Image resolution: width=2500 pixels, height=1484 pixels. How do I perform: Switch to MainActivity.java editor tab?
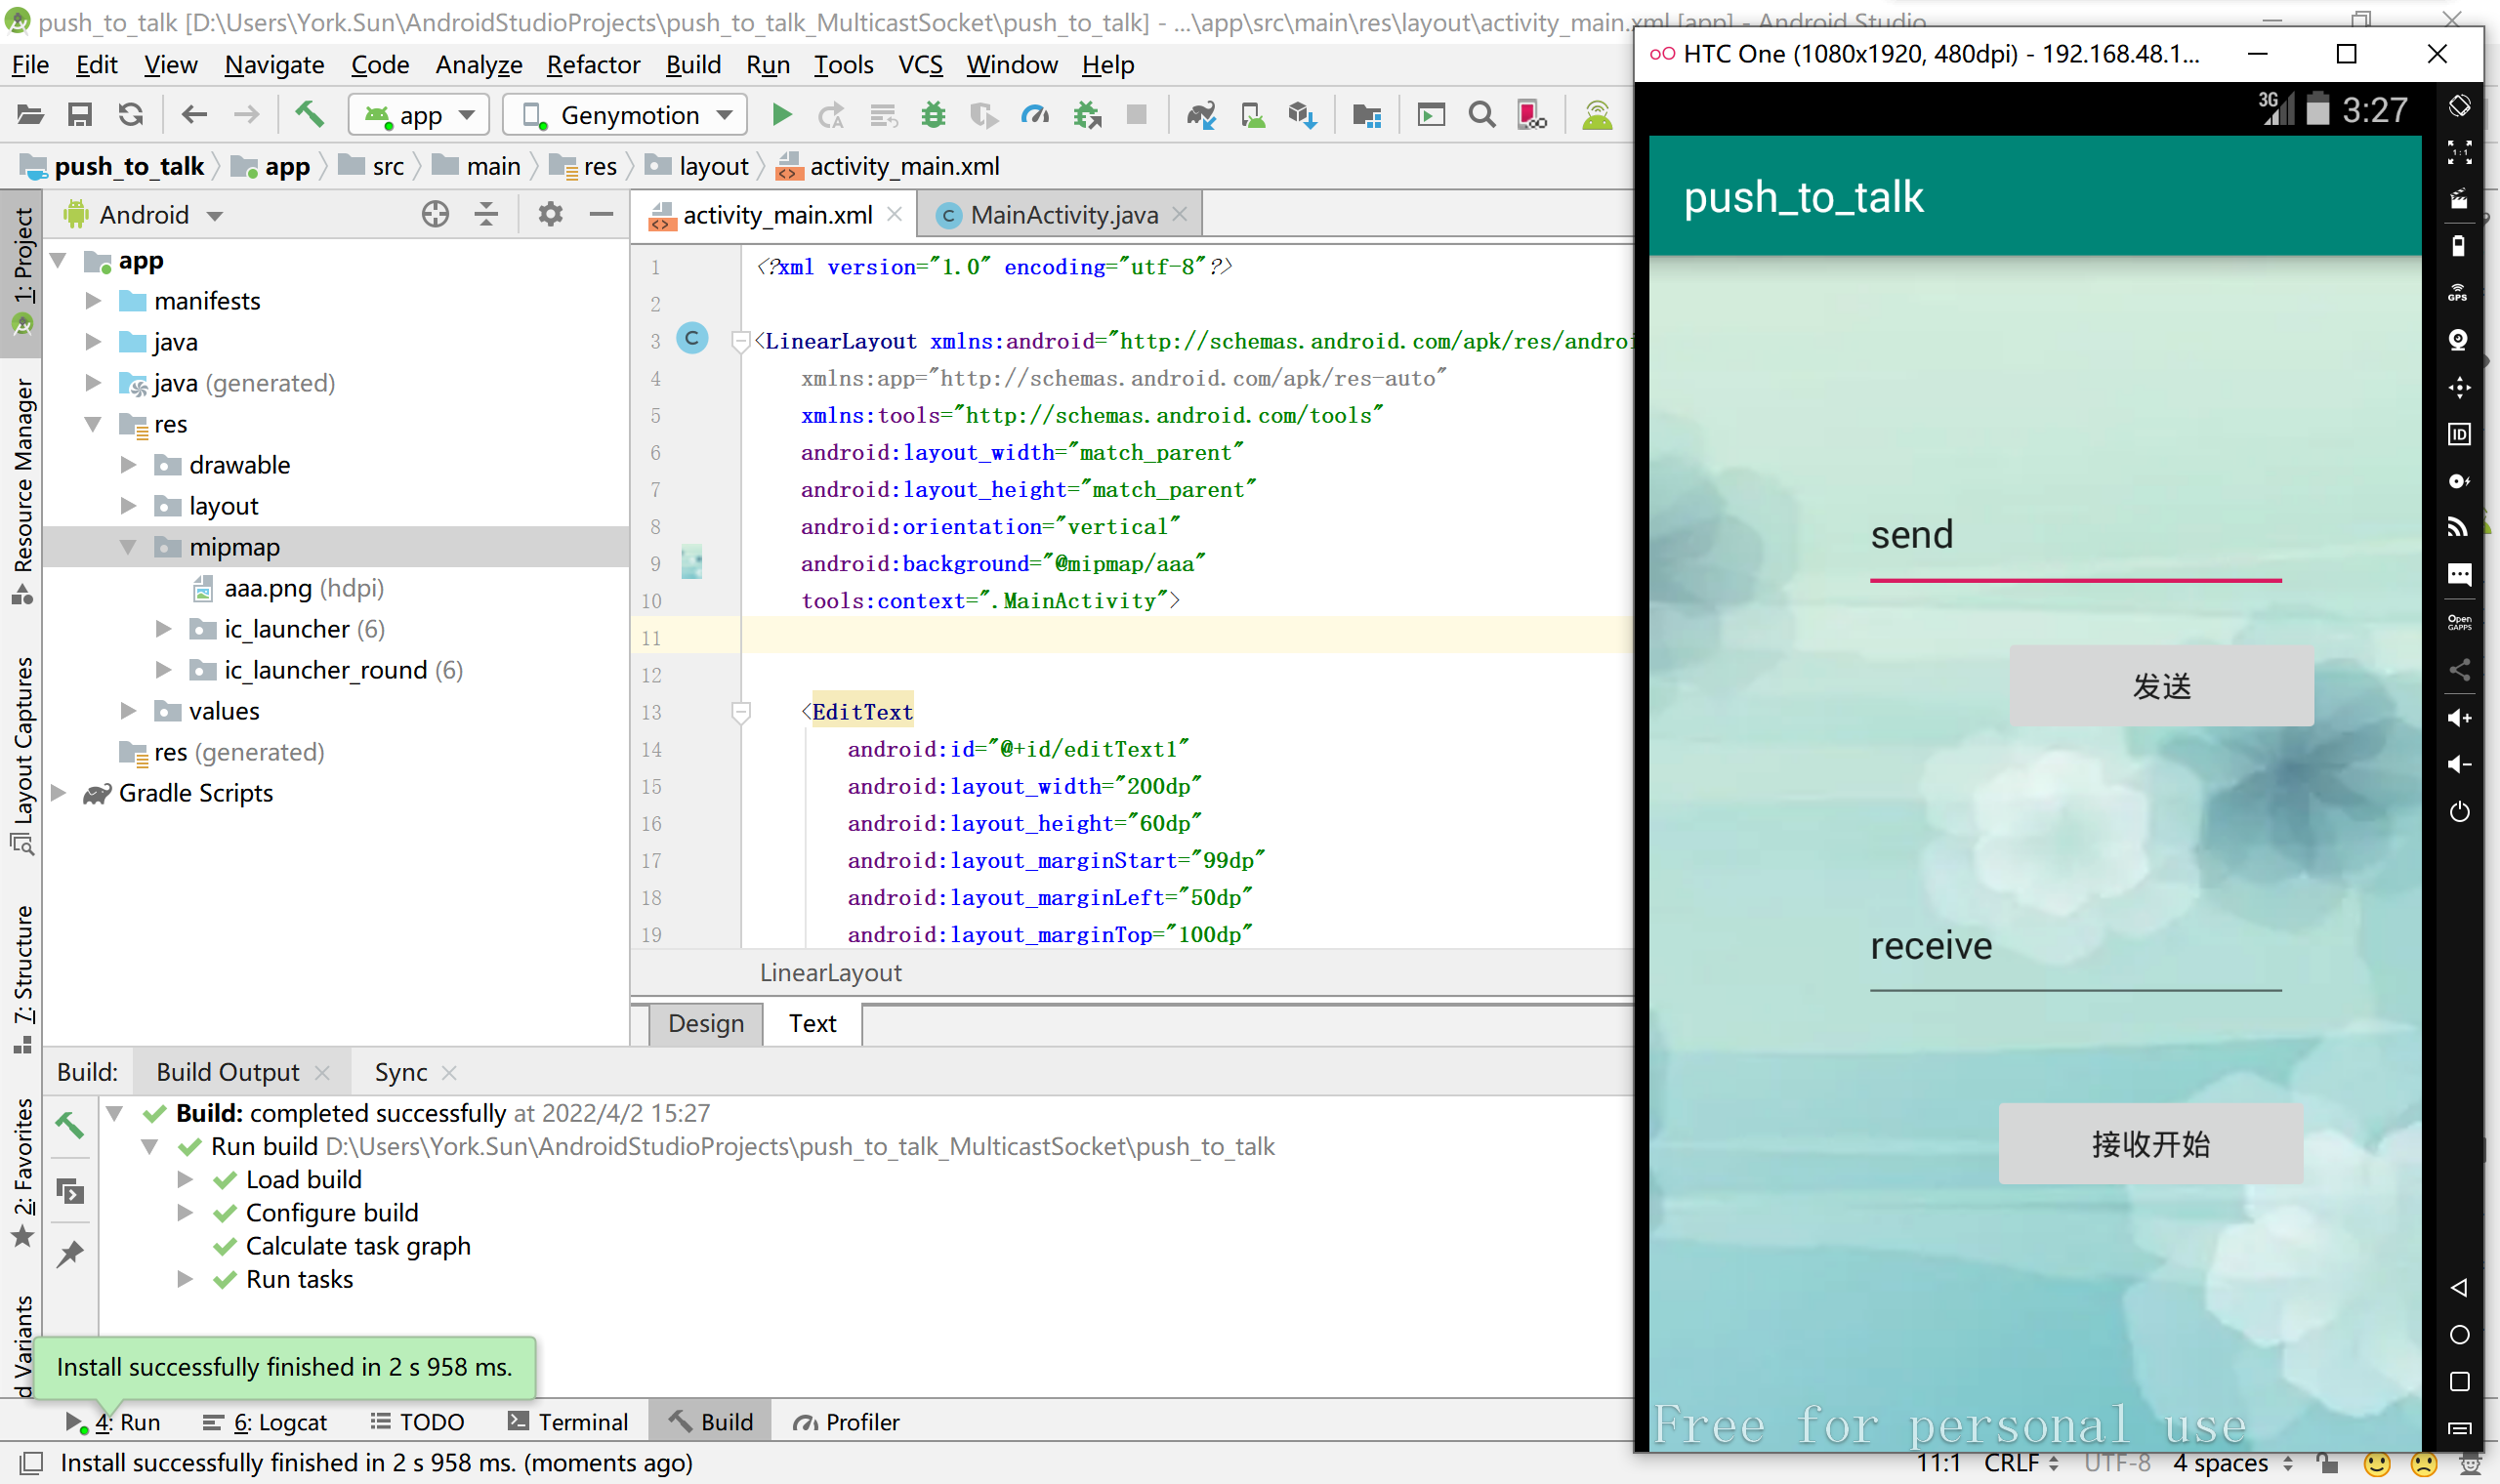[x=1063, y=215]
